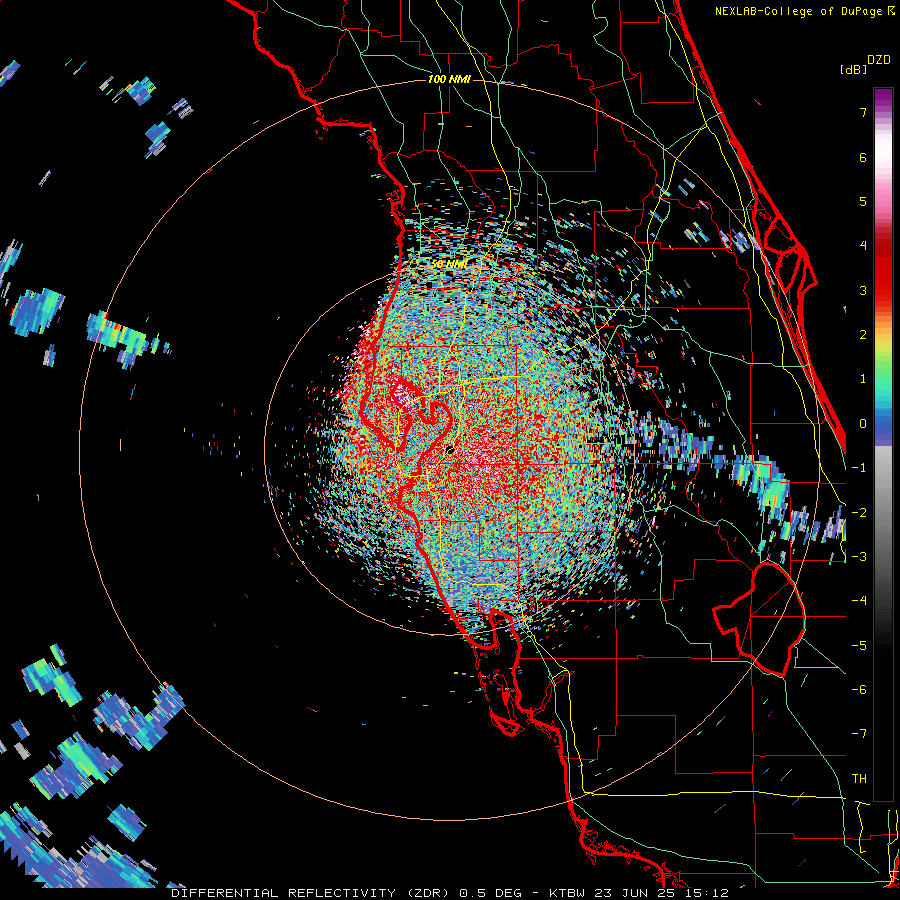Select the -6 value on the dB scale

[x=859, y=689]
